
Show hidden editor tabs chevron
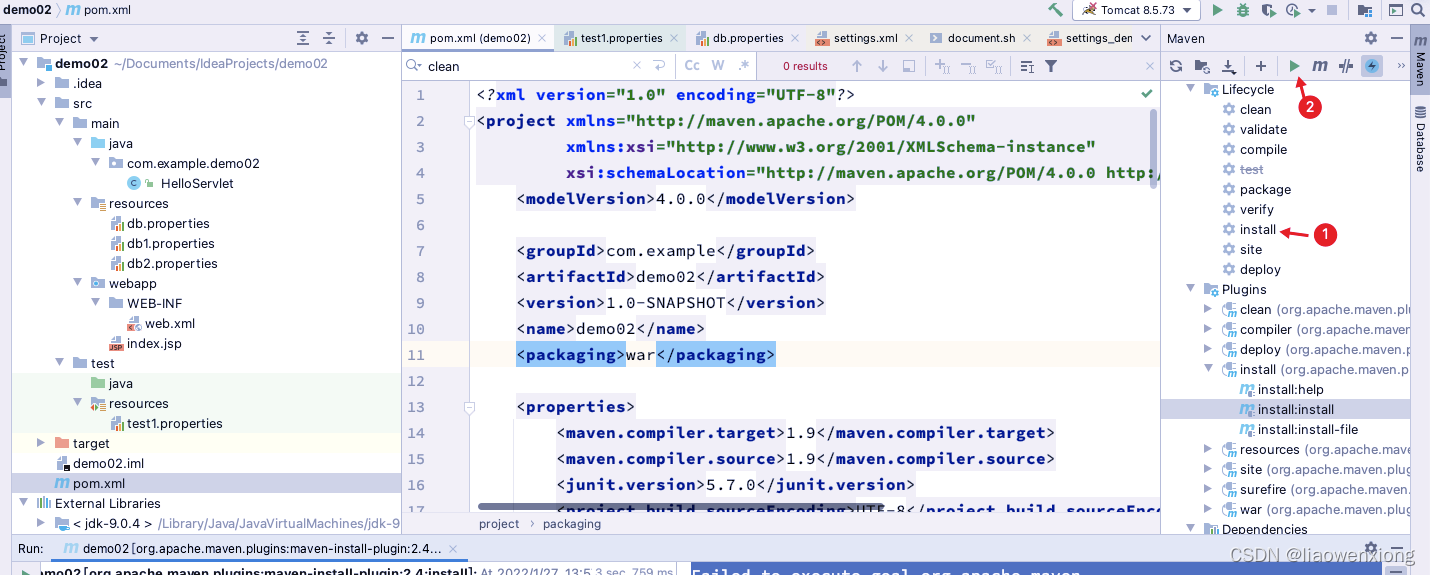click(1144, 38)
